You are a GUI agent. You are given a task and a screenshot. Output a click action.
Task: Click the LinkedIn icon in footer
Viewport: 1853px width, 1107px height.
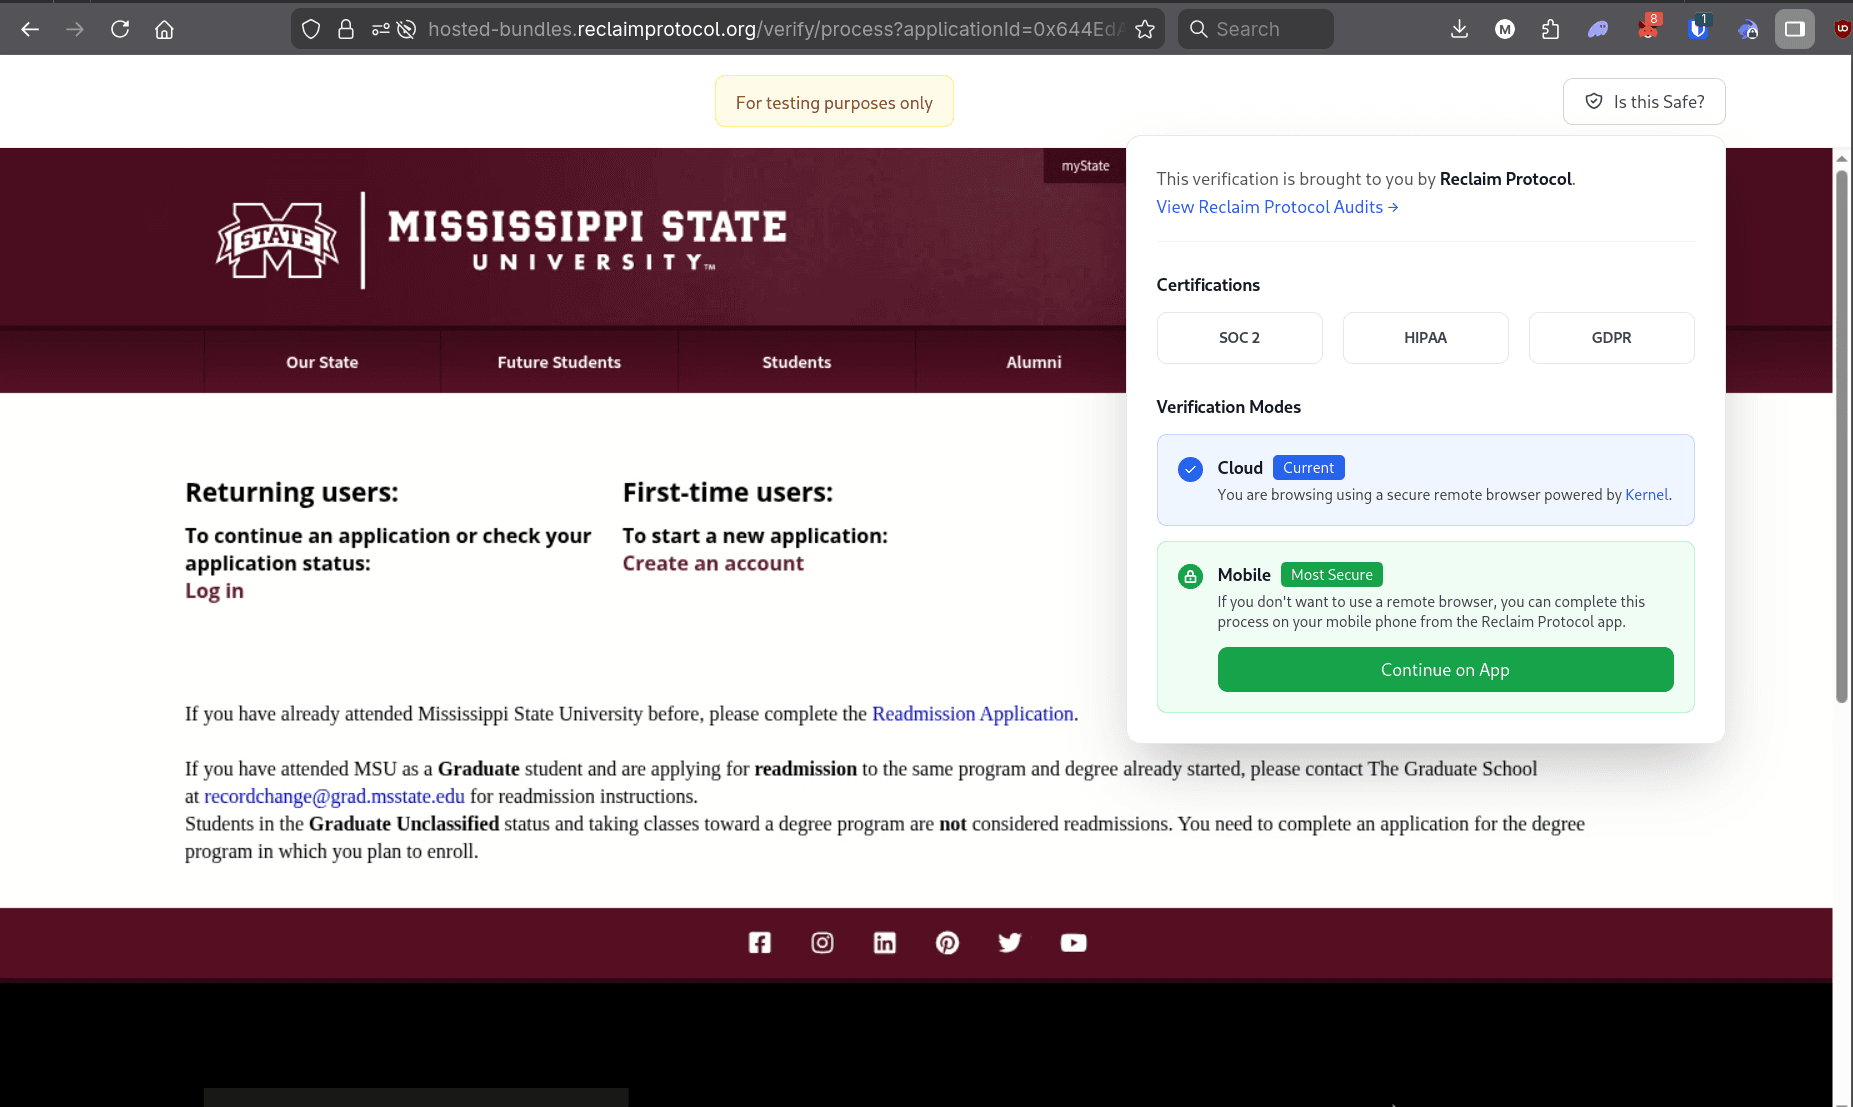click(885, 943)
